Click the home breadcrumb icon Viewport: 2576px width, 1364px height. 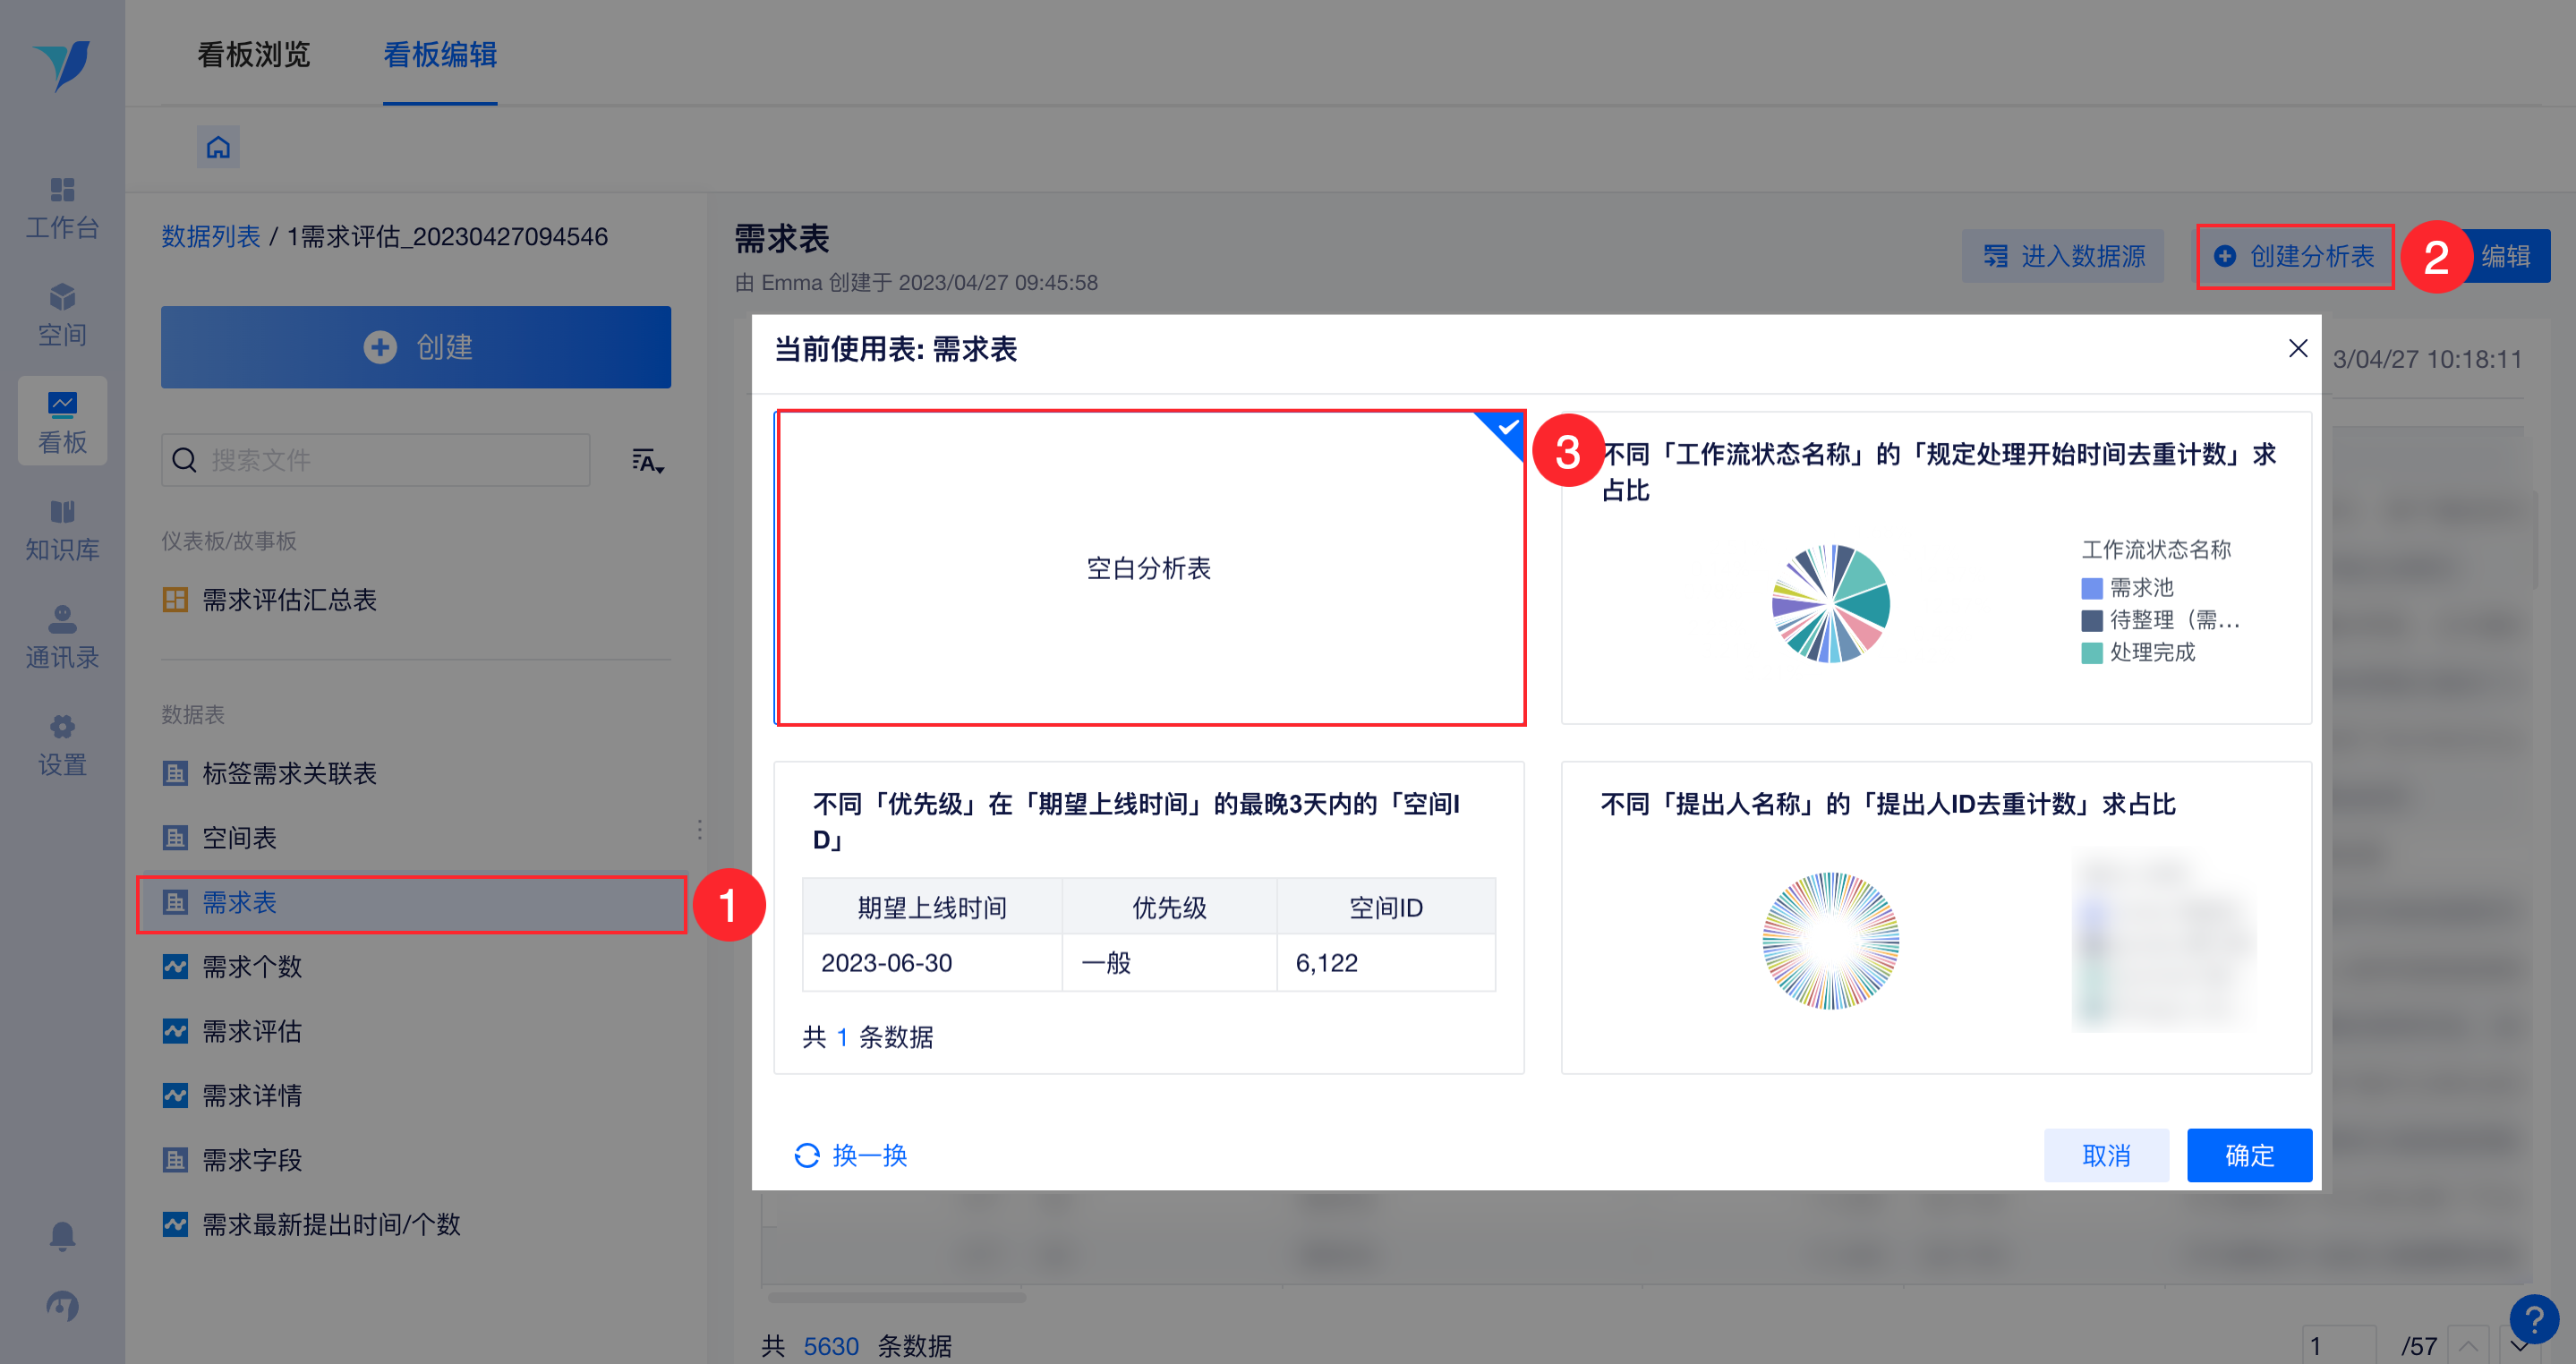(x=218, y=148)
